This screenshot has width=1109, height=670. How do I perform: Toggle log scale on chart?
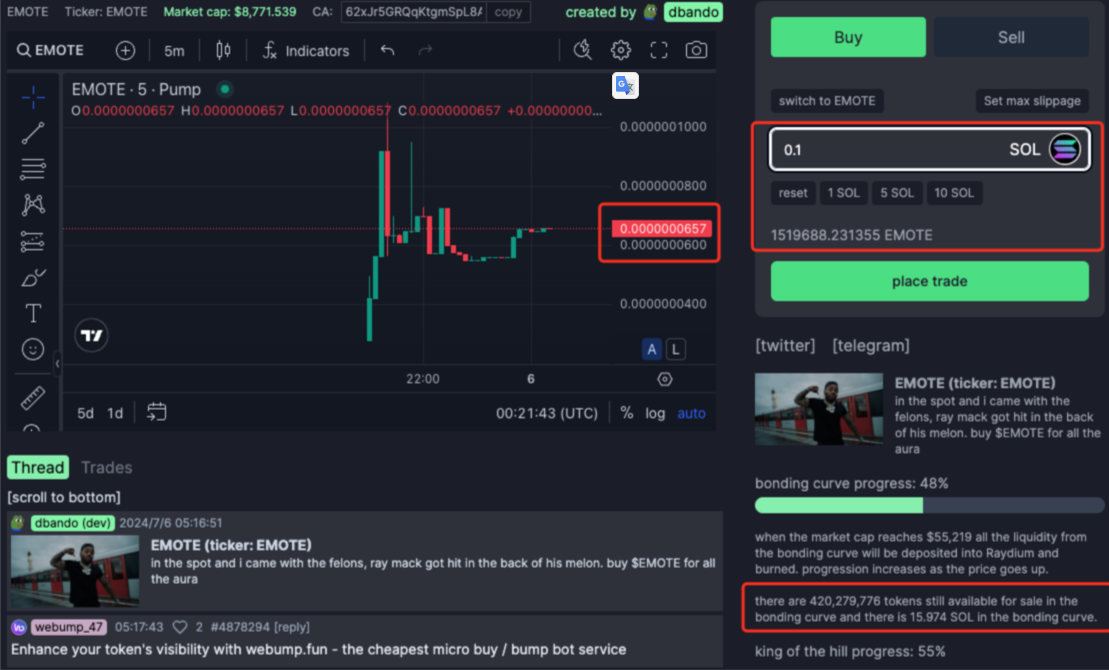655,413
